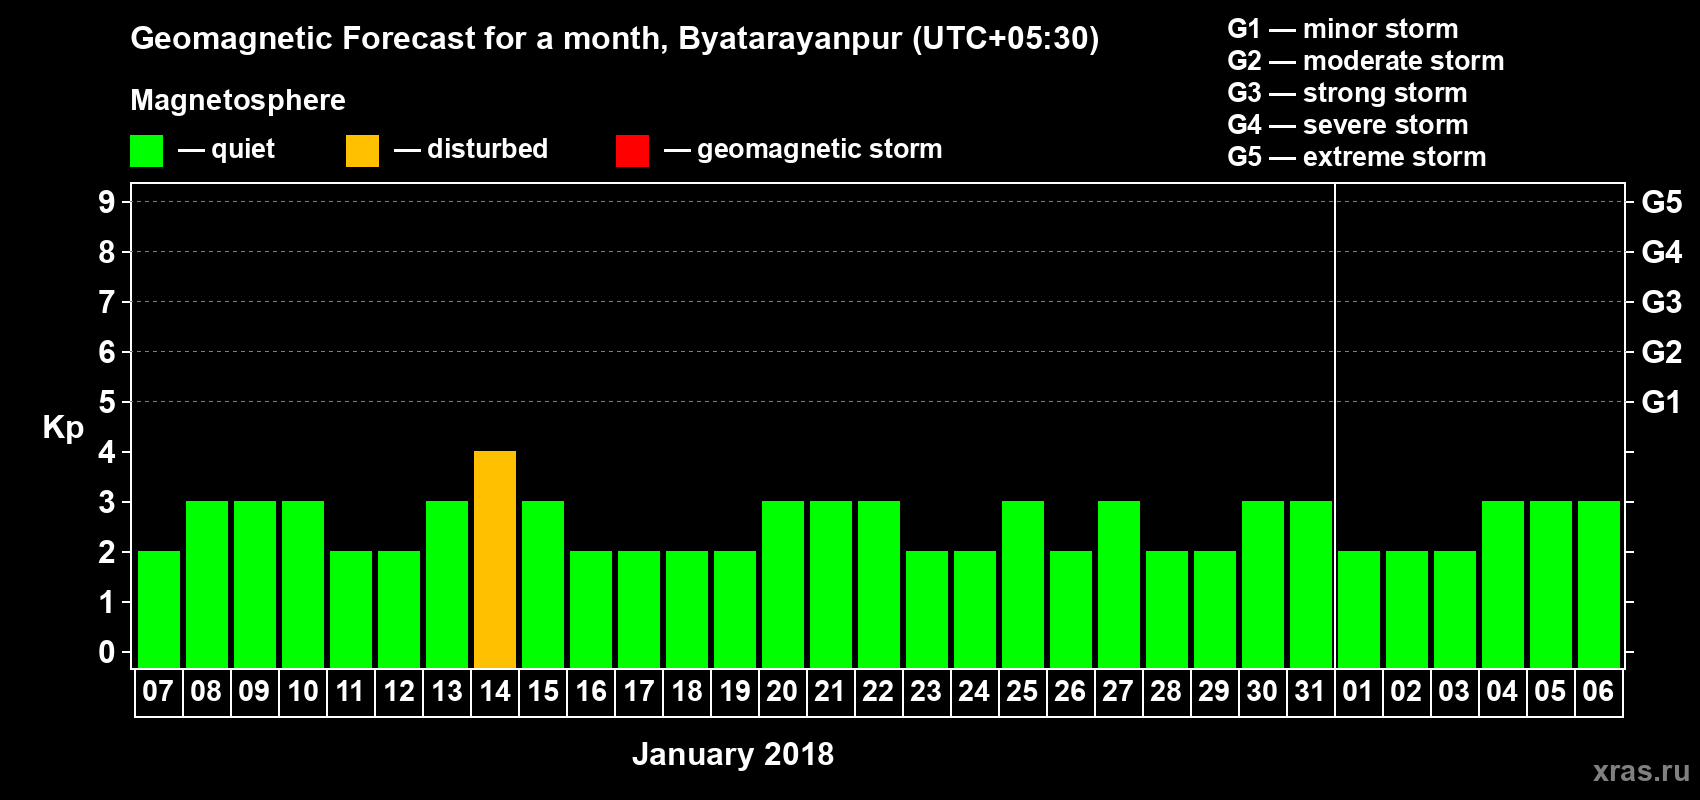Click the red geomagnetic storm legend swatch

(x=632, y=151)
